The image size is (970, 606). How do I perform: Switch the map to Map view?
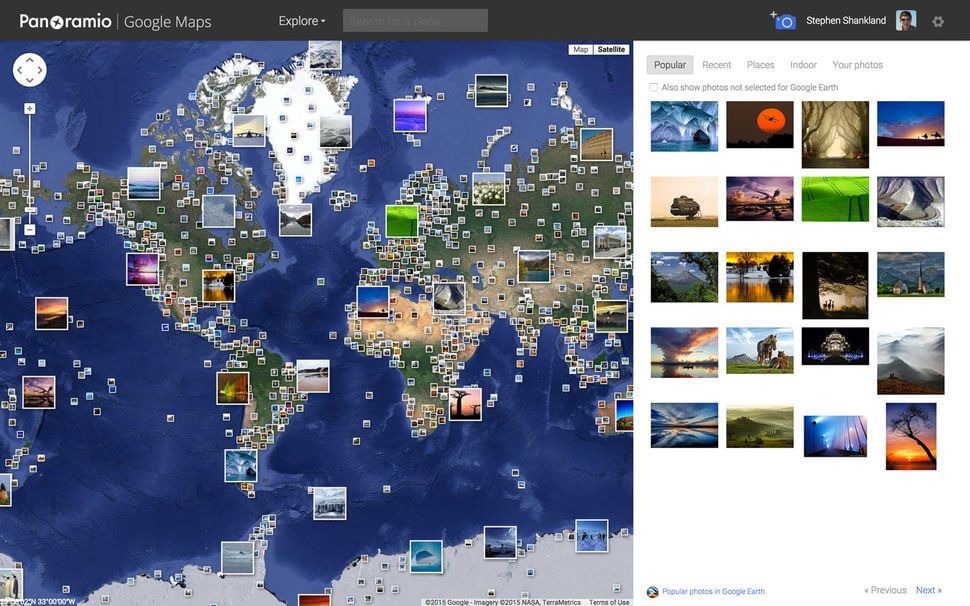click(x=579, y=48)
